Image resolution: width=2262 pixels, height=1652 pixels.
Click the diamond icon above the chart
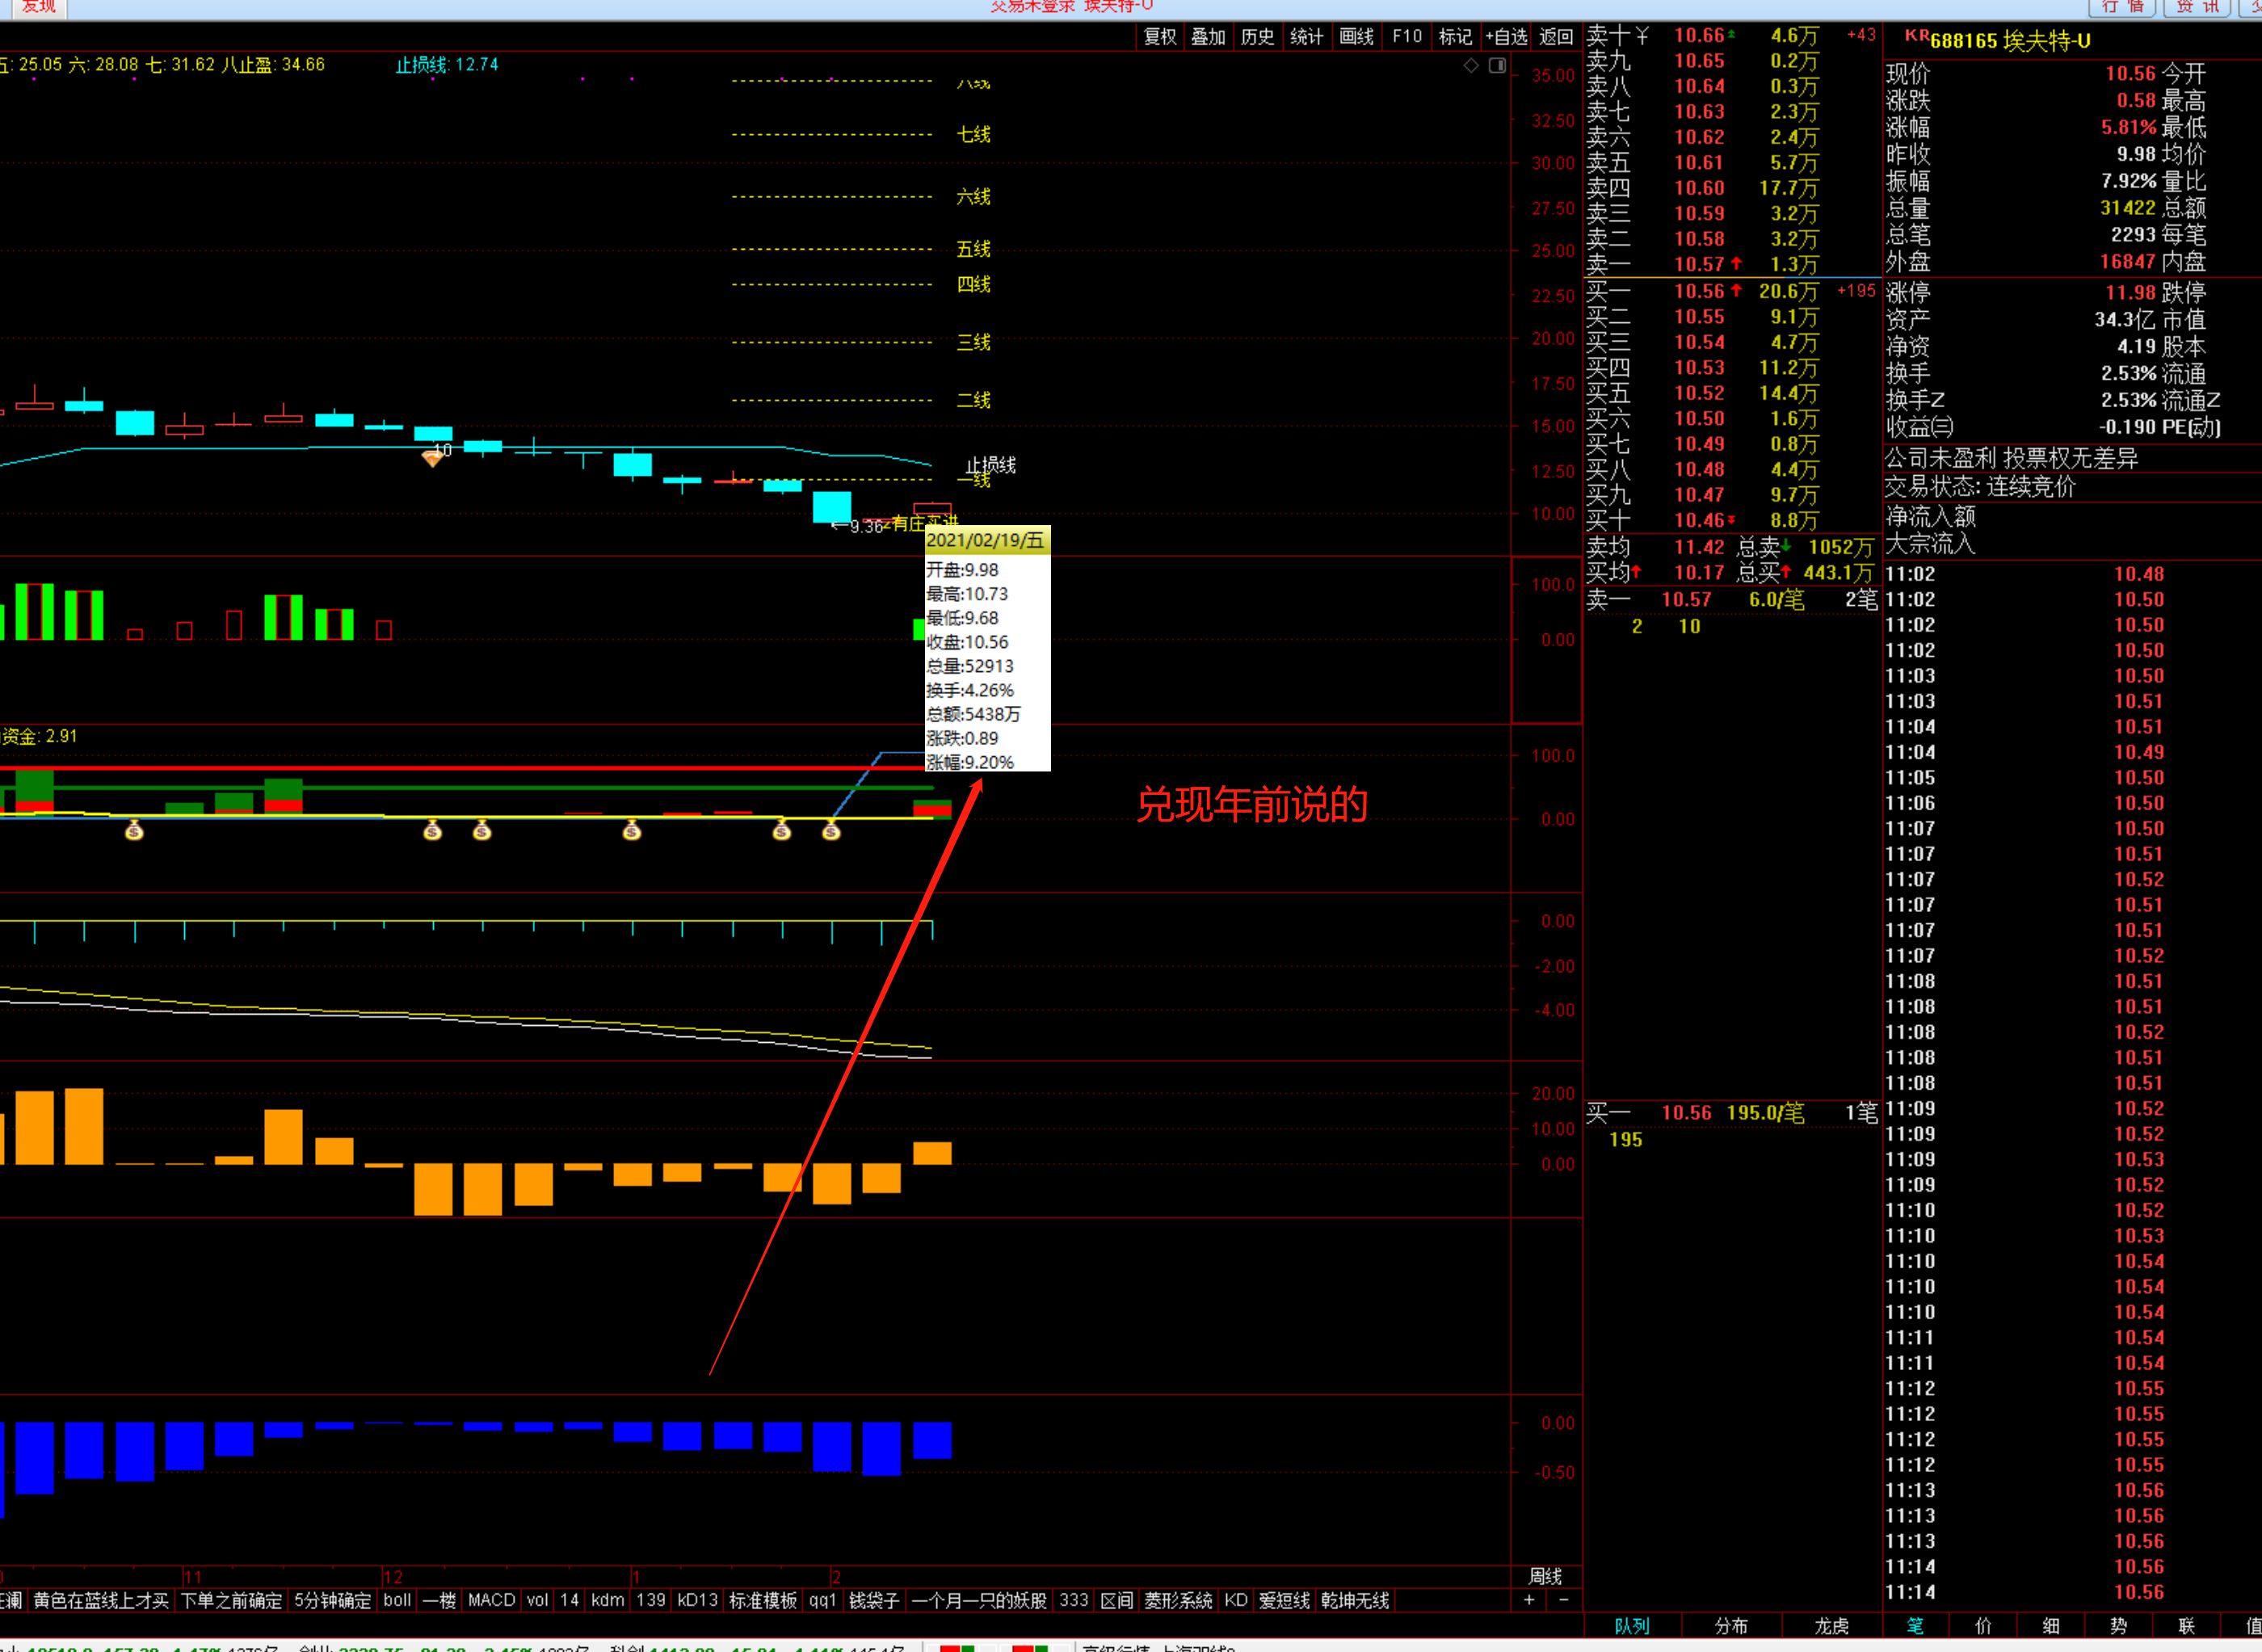click(x=1471, y=66)
